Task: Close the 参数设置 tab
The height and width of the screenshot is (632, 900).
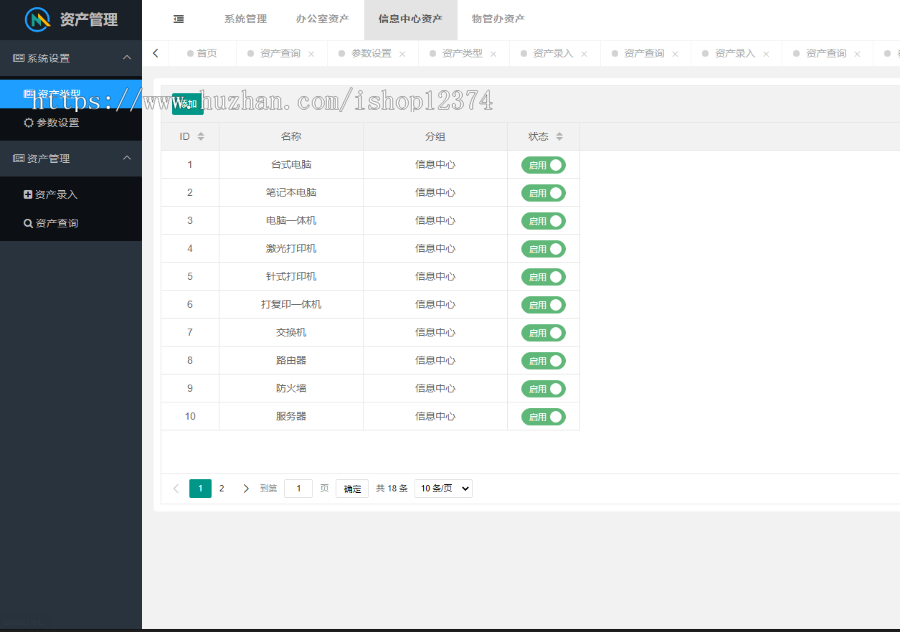Action: [x=402, y=54]
